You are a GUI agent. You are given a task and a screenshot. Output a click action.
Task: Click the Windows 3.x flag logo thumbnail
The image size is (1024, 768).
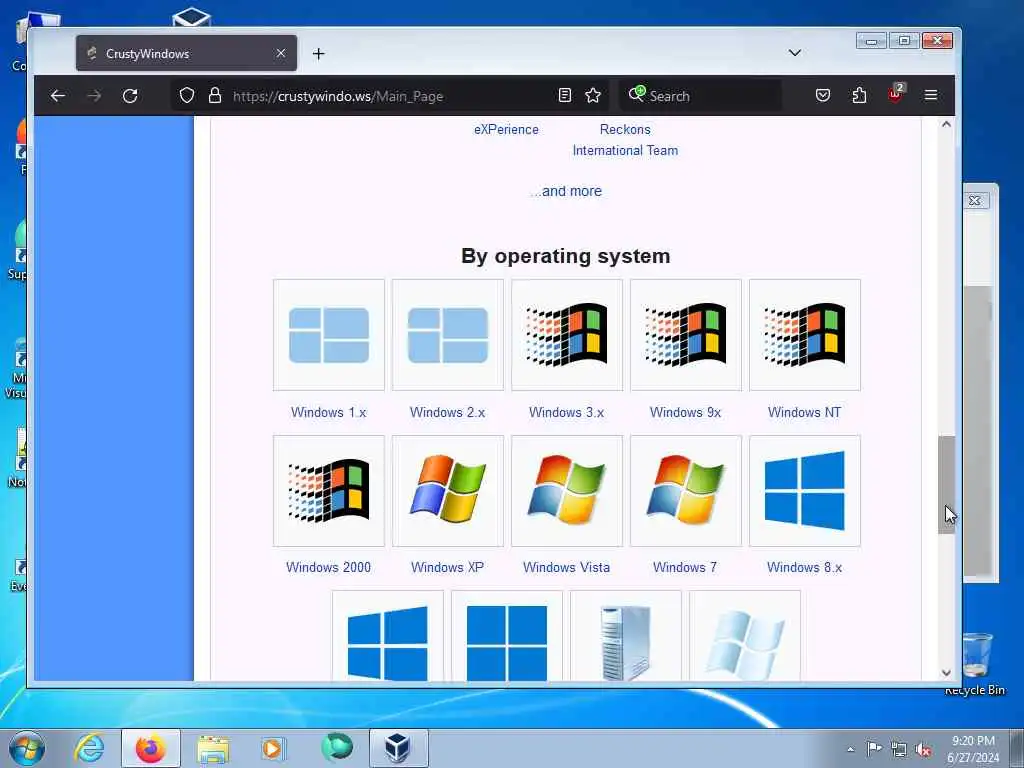click(x=567, y=335)
